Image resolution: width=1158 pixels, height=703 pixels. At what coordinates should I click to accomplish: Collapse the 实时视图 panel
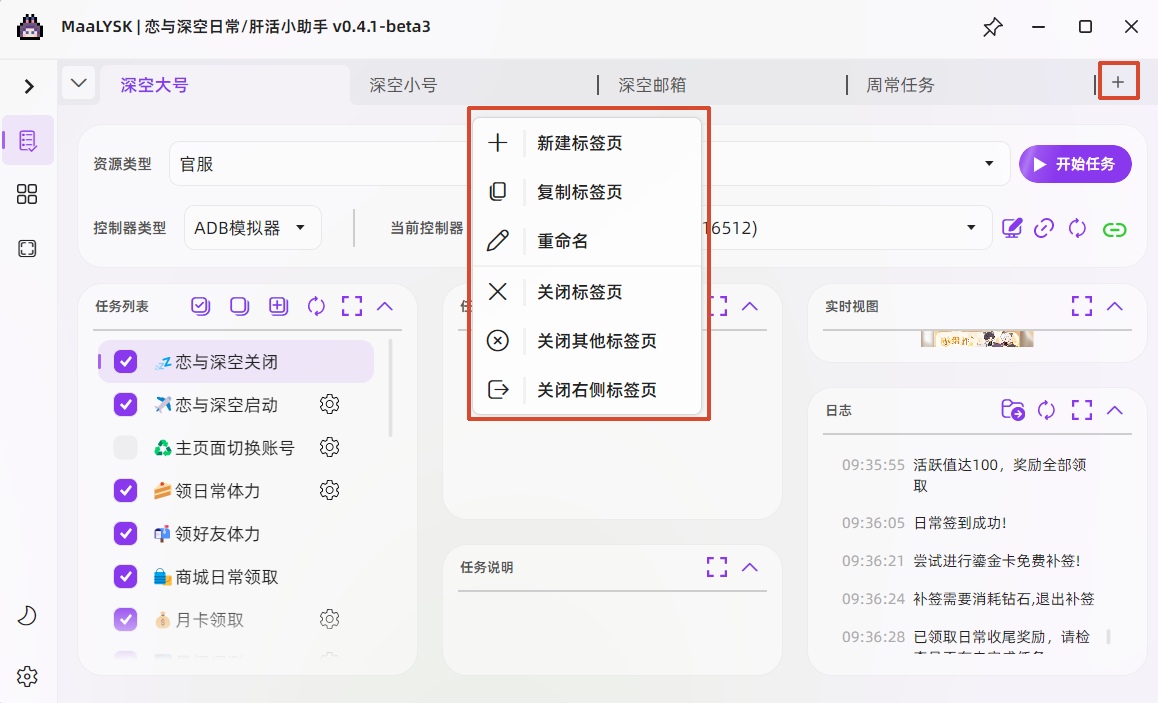pos(1114,306)
